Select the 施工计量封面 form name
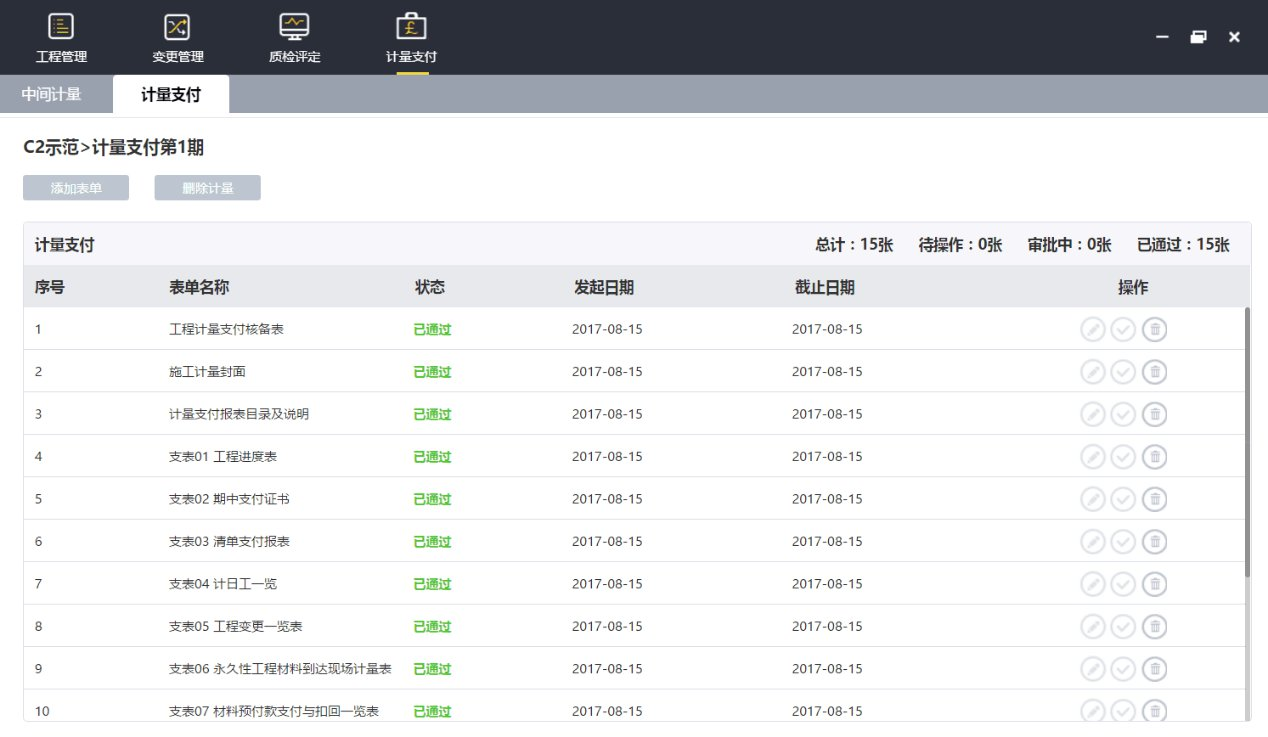 coord(207,372)
